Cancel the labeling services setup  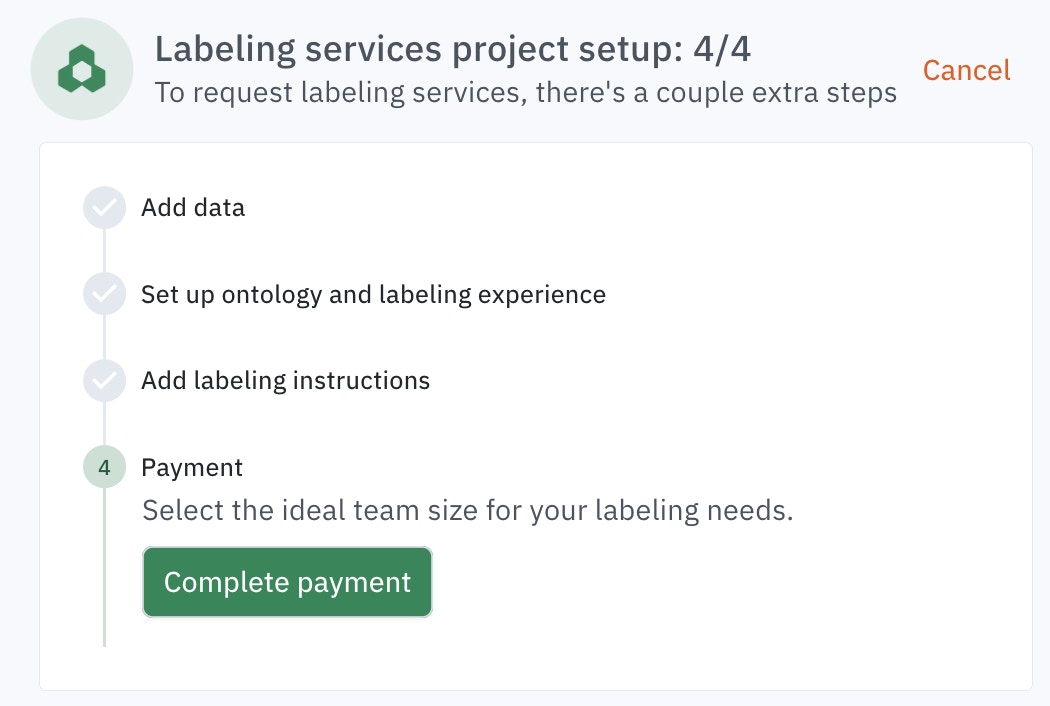(966, 70)
